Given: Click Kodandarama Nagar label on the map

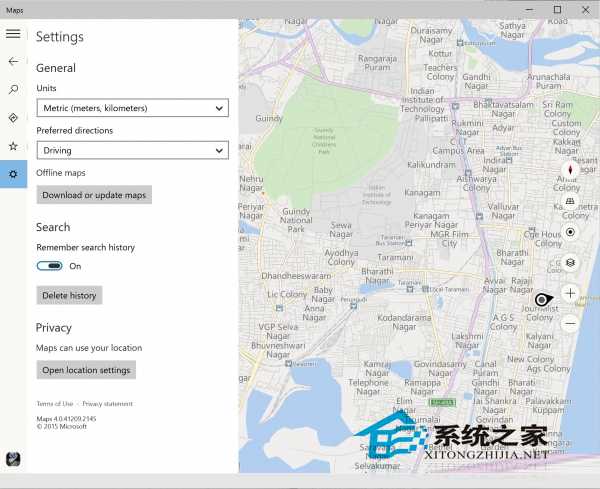Looking at the screenshot, I should 404,322.
